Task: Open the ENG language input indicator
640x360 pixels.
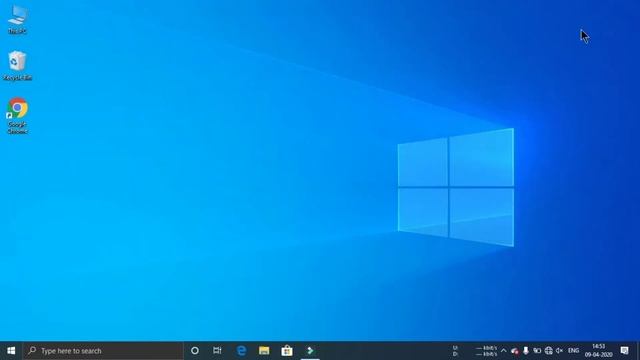Action: (x=573, y=351)
